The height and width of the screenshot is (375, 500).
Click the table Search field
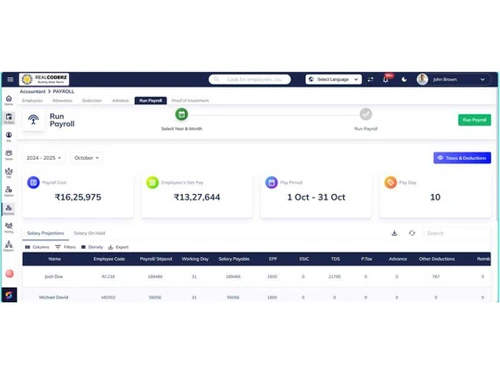click(x=457, y=233)
